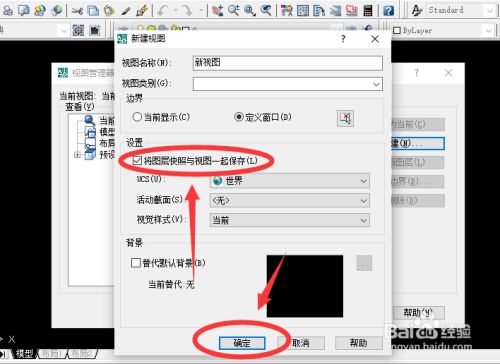Expand the 预设 node in view tree
500x364 pixels.
pos(77,155)
